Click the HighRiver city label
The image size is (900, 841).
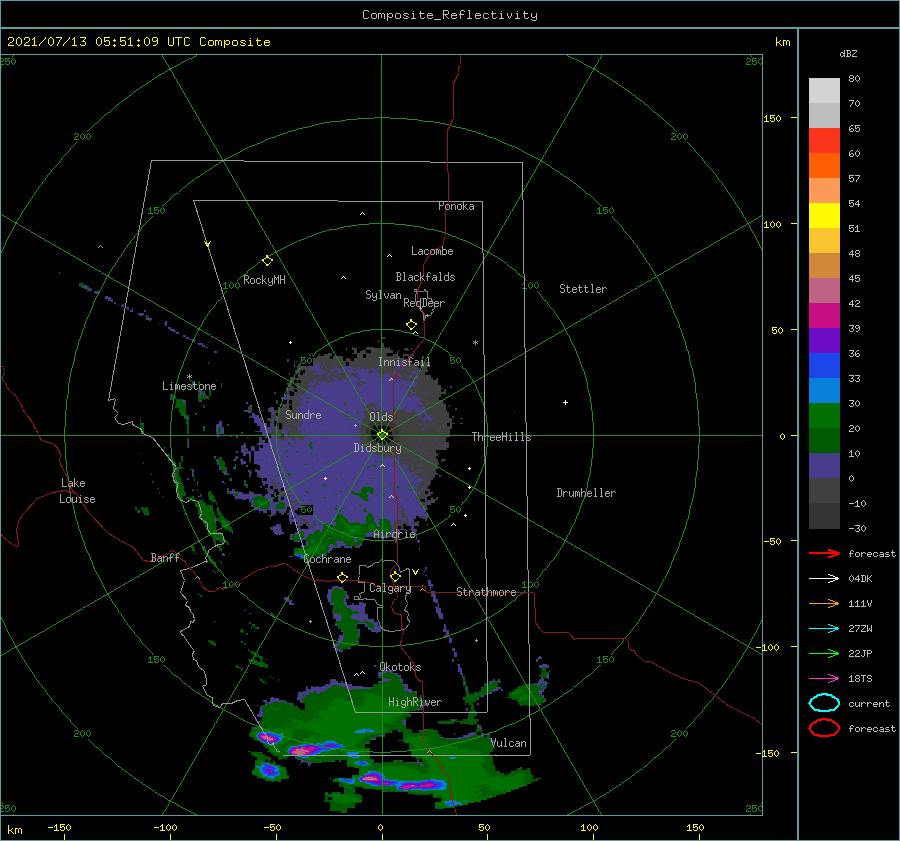point(415,702)
